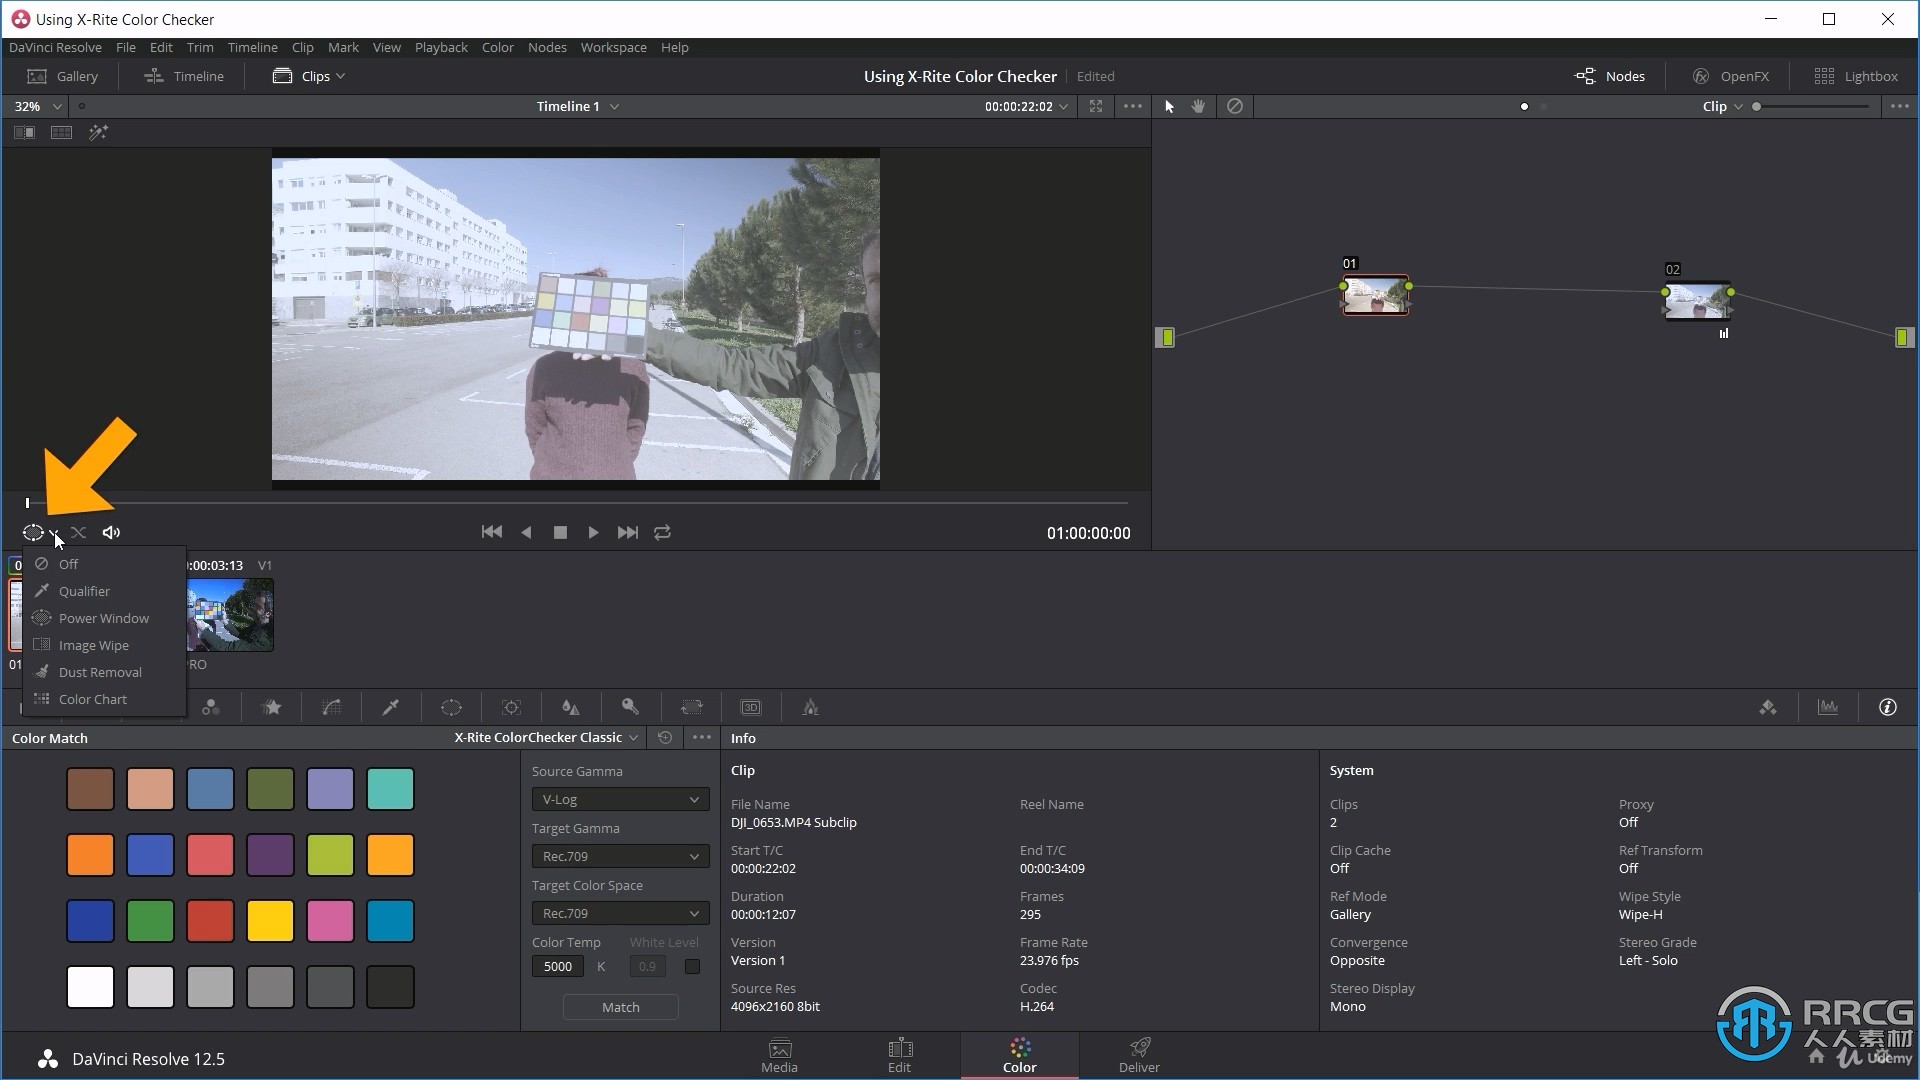
Task: Choose Image Wipe menu entry
Action: (x=104, y=645)
